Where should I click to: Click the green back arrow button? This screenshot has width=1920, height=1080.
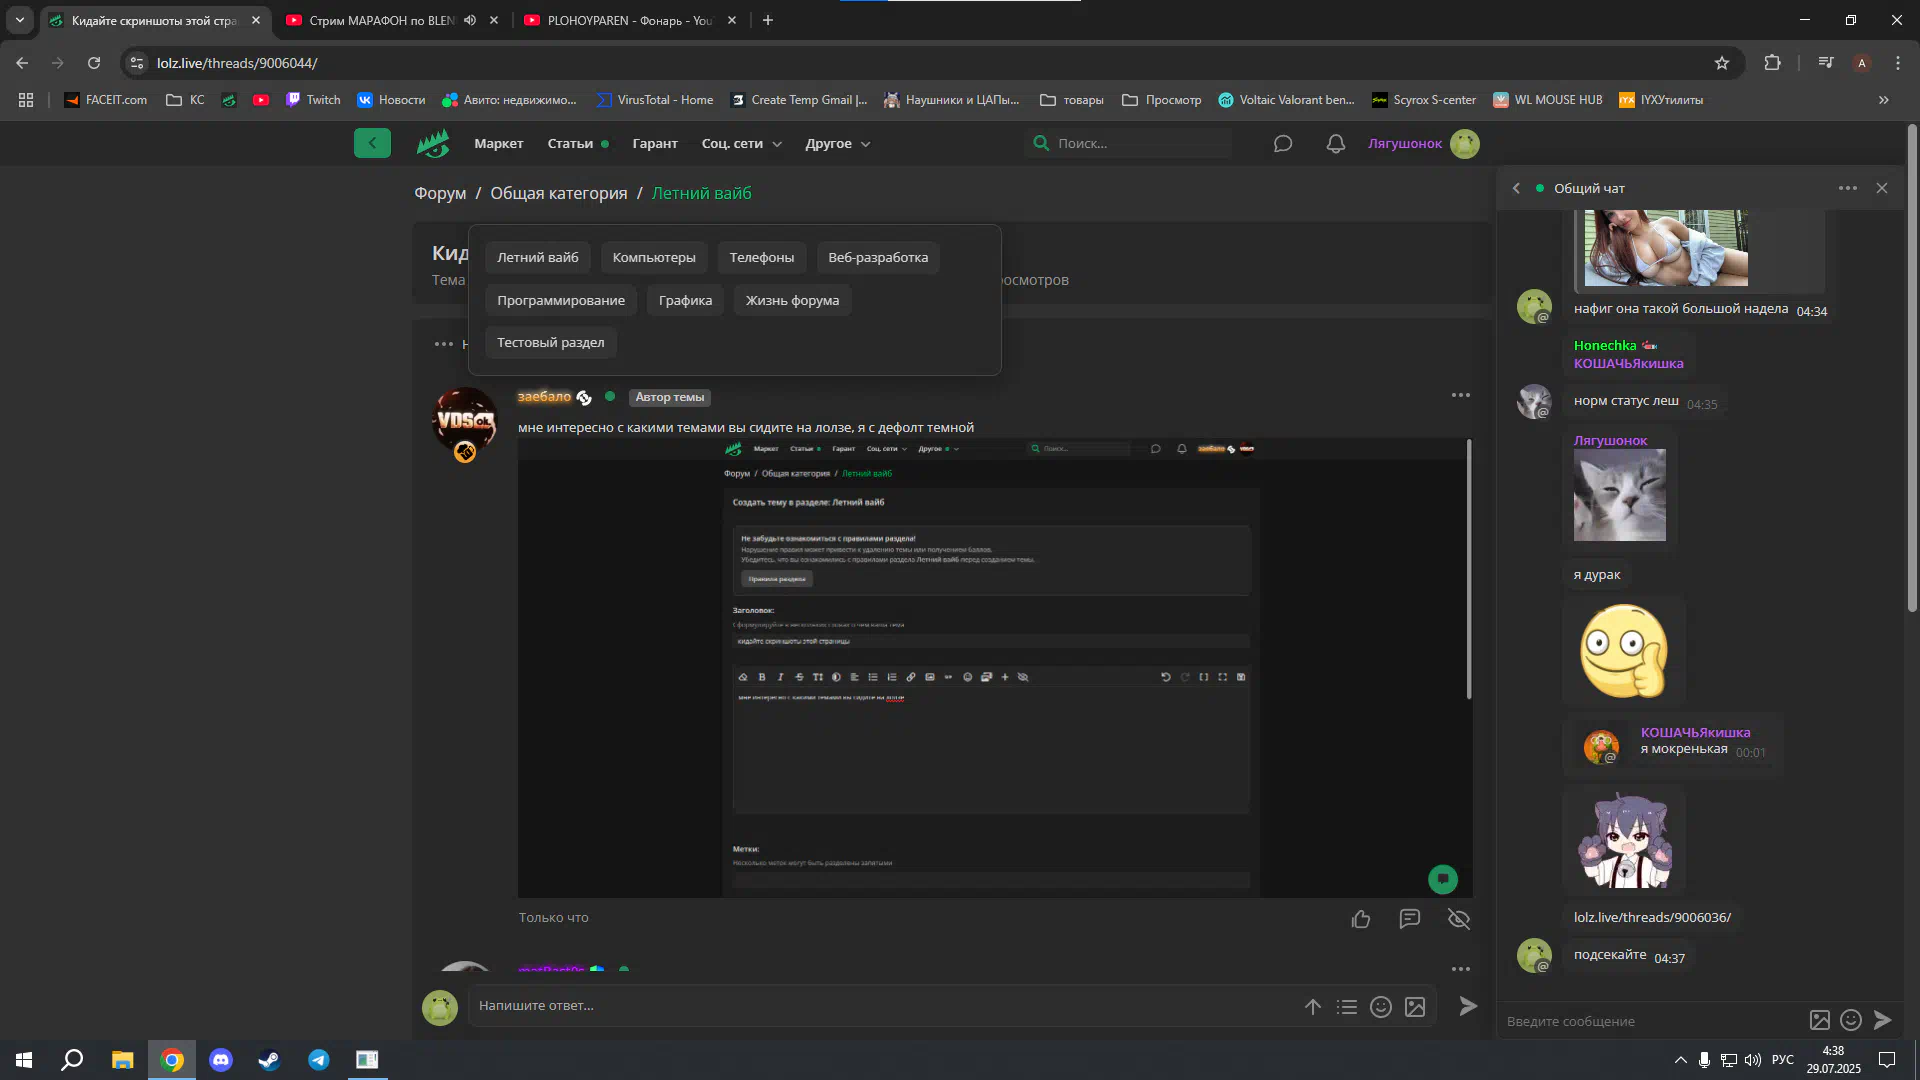pos(372,143)
